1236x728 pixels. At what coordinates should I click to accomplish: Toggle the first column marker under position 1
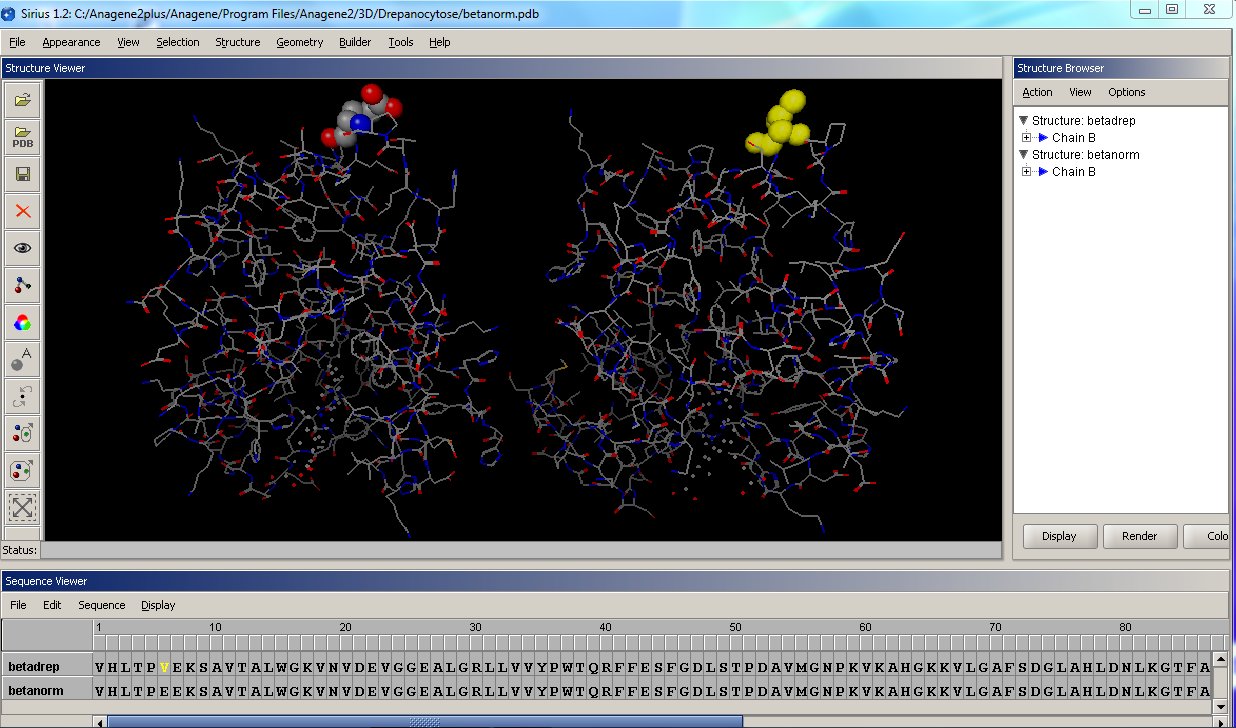pos(99,643)
